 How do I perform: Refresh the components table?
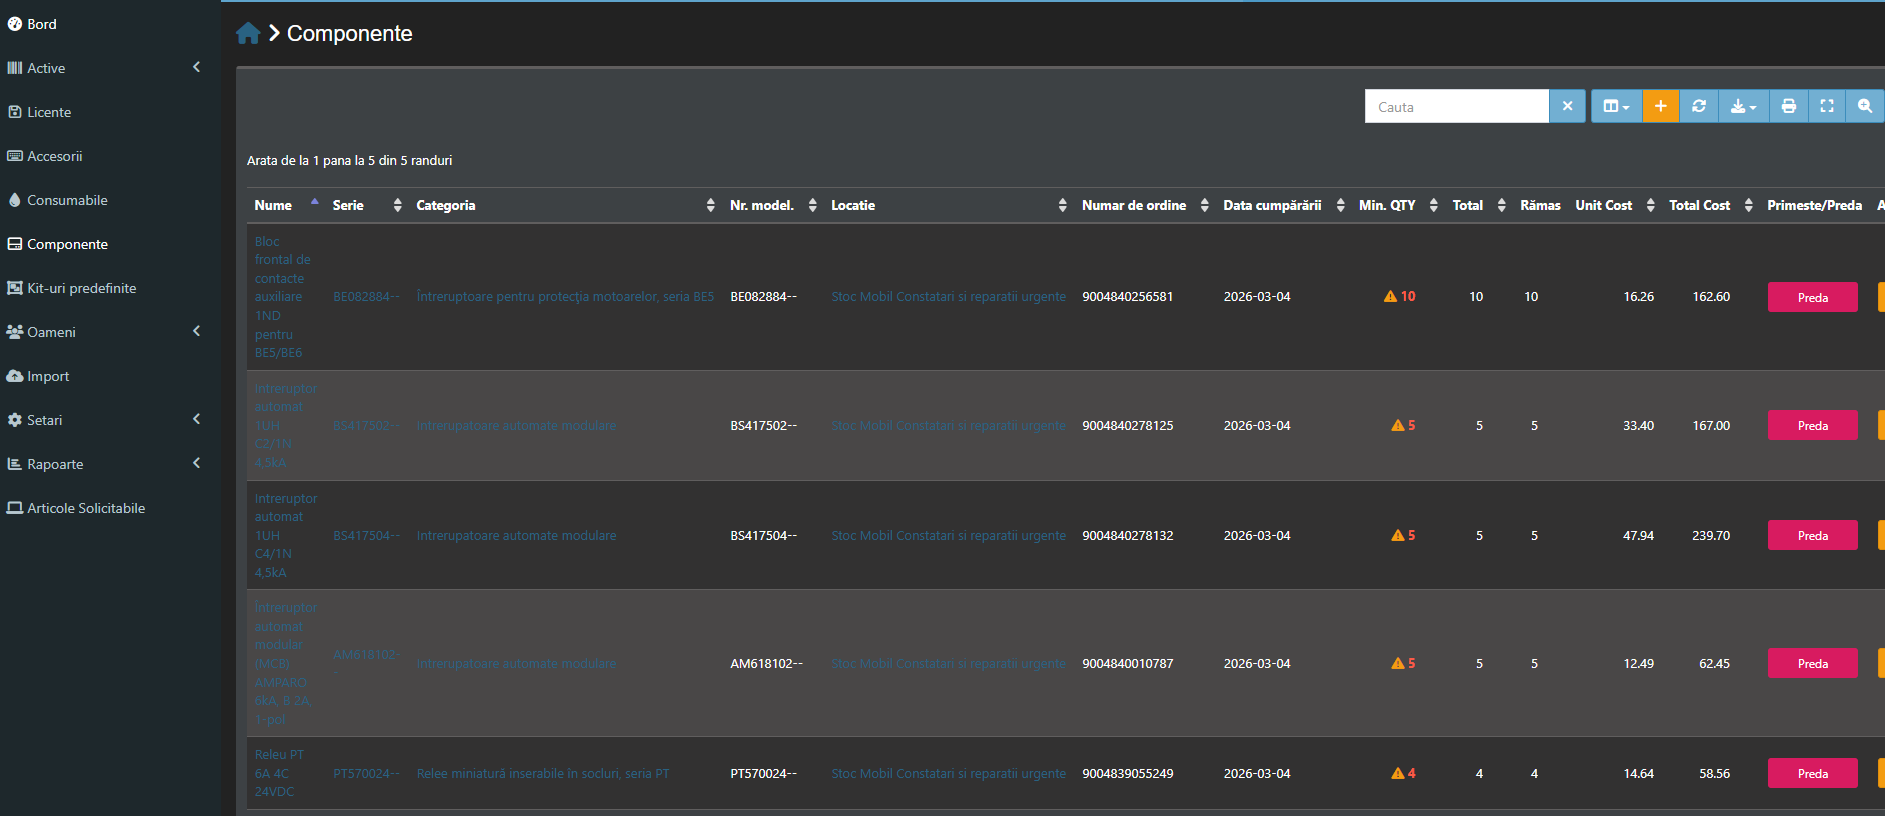1698,106
